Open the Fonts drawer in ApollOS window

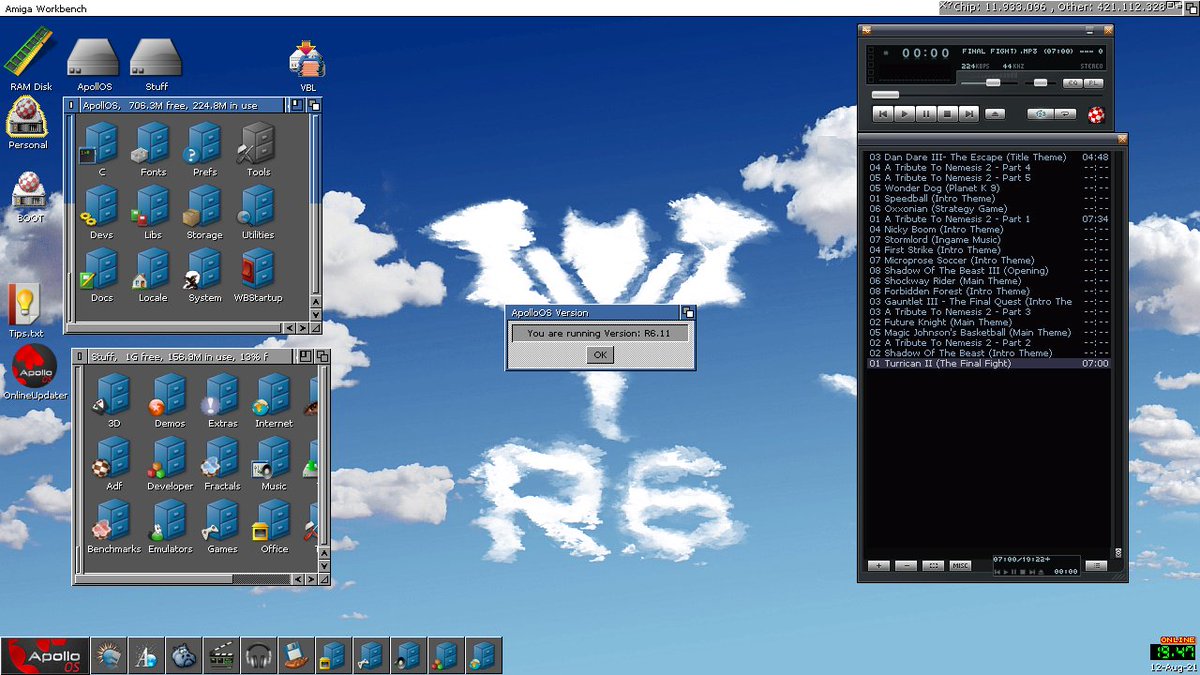click(x=153, y=149)
